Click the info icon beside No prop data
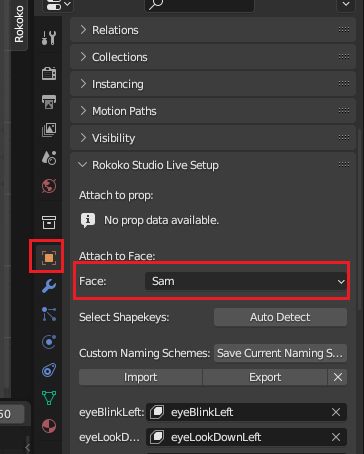Image resolution: width=364 pixels, height=454 pixels. [x=88, y=220]
